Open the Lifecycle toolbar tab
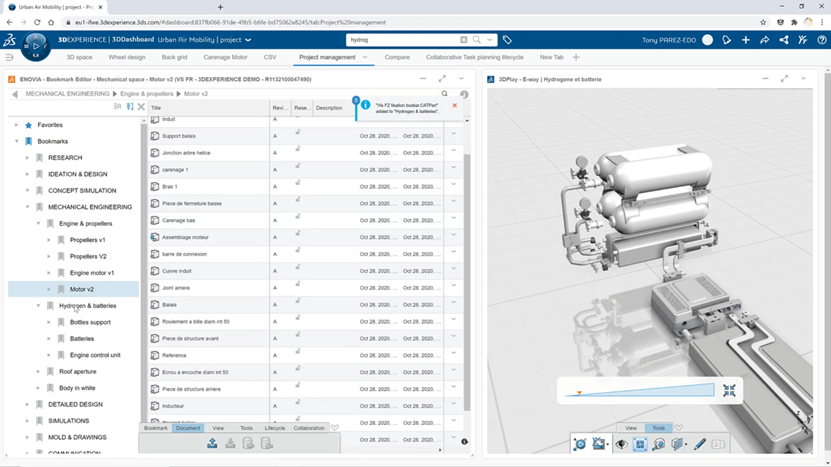 tap(275, 428)
